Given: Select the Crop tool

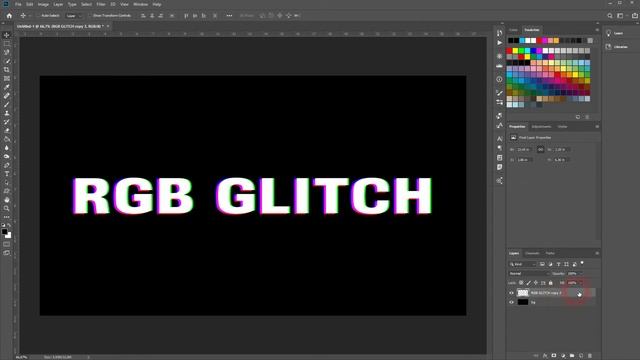Looking at the screenshot, I should click(7, 70).
